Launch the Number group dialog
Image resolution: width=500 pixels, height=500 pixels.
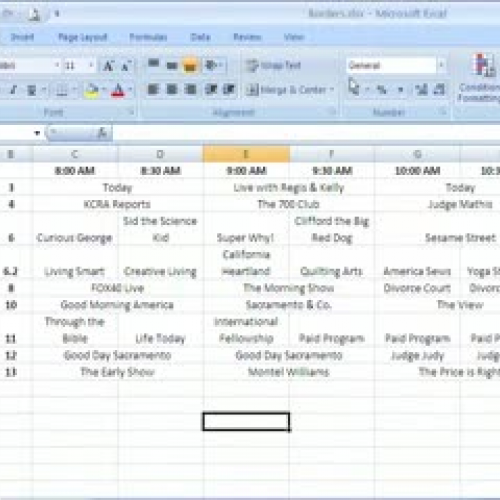[443, 112]
